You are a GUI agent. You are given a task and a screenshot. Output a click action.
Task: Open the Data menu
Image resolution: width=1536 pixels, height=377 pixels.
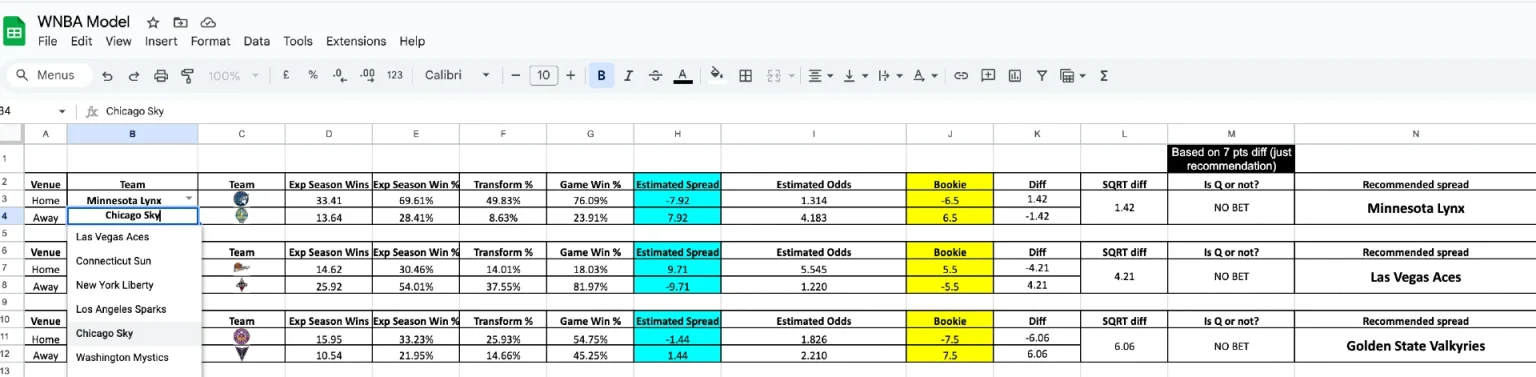point(257,42)
